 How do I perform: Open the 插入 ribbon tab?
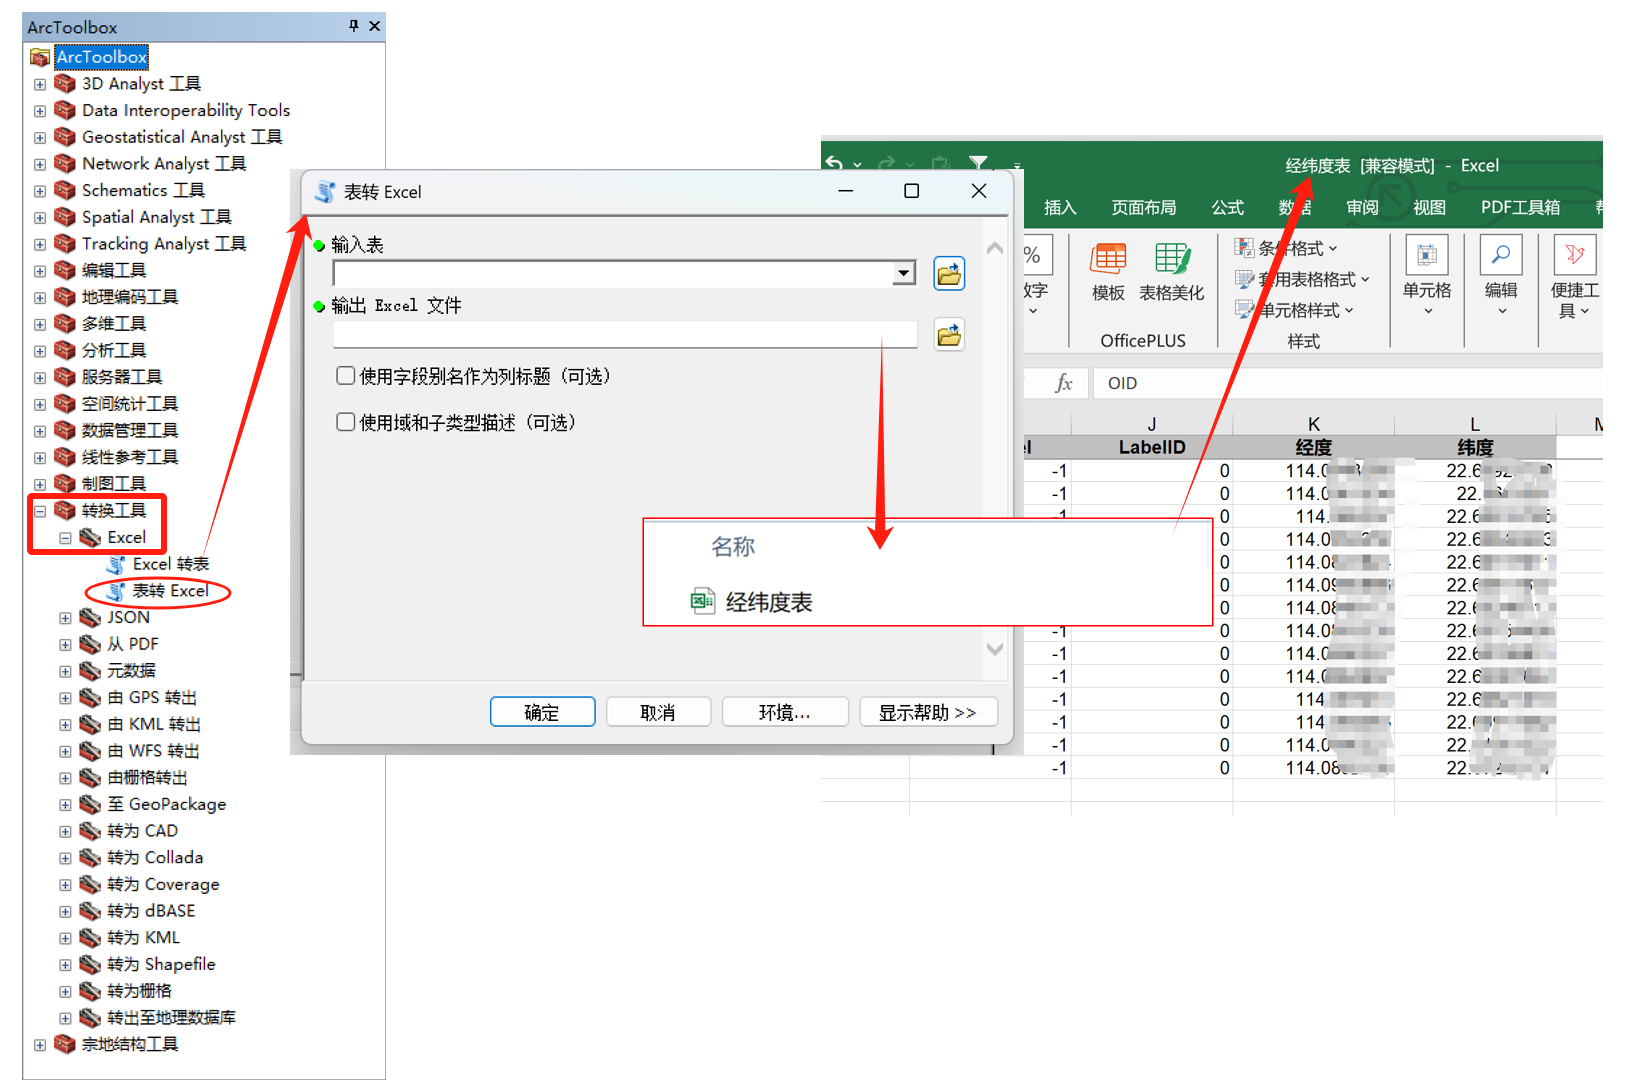point(1060,207)
